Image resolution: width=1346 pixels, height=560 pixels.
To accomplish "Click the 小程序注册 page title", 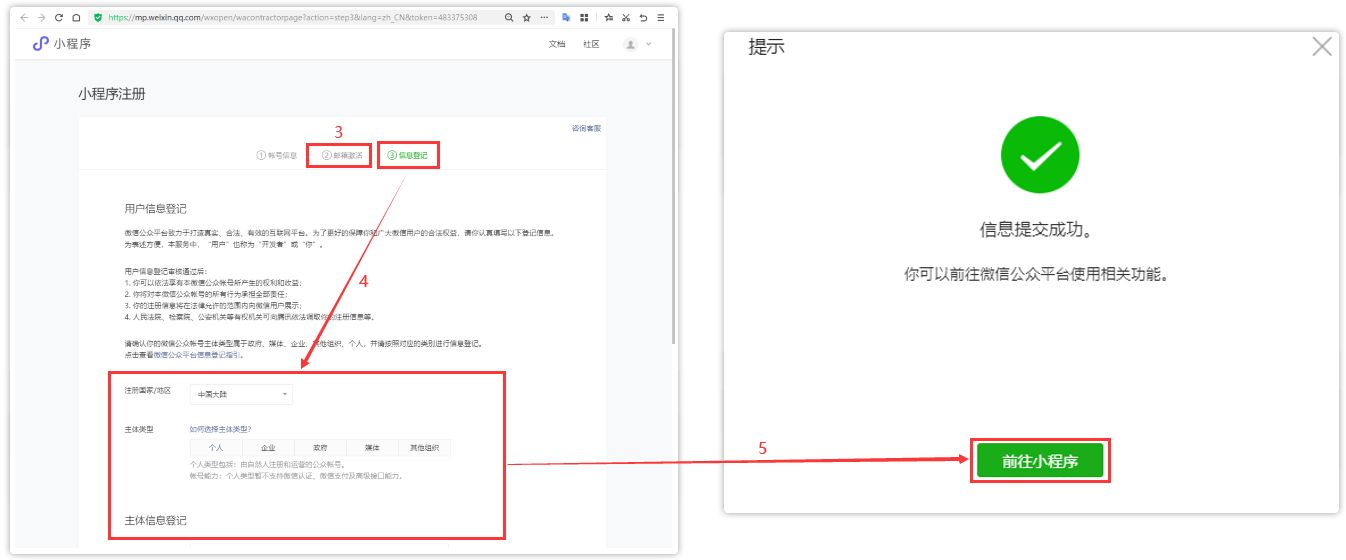I will pyautogui.click(x=111, y=94).
